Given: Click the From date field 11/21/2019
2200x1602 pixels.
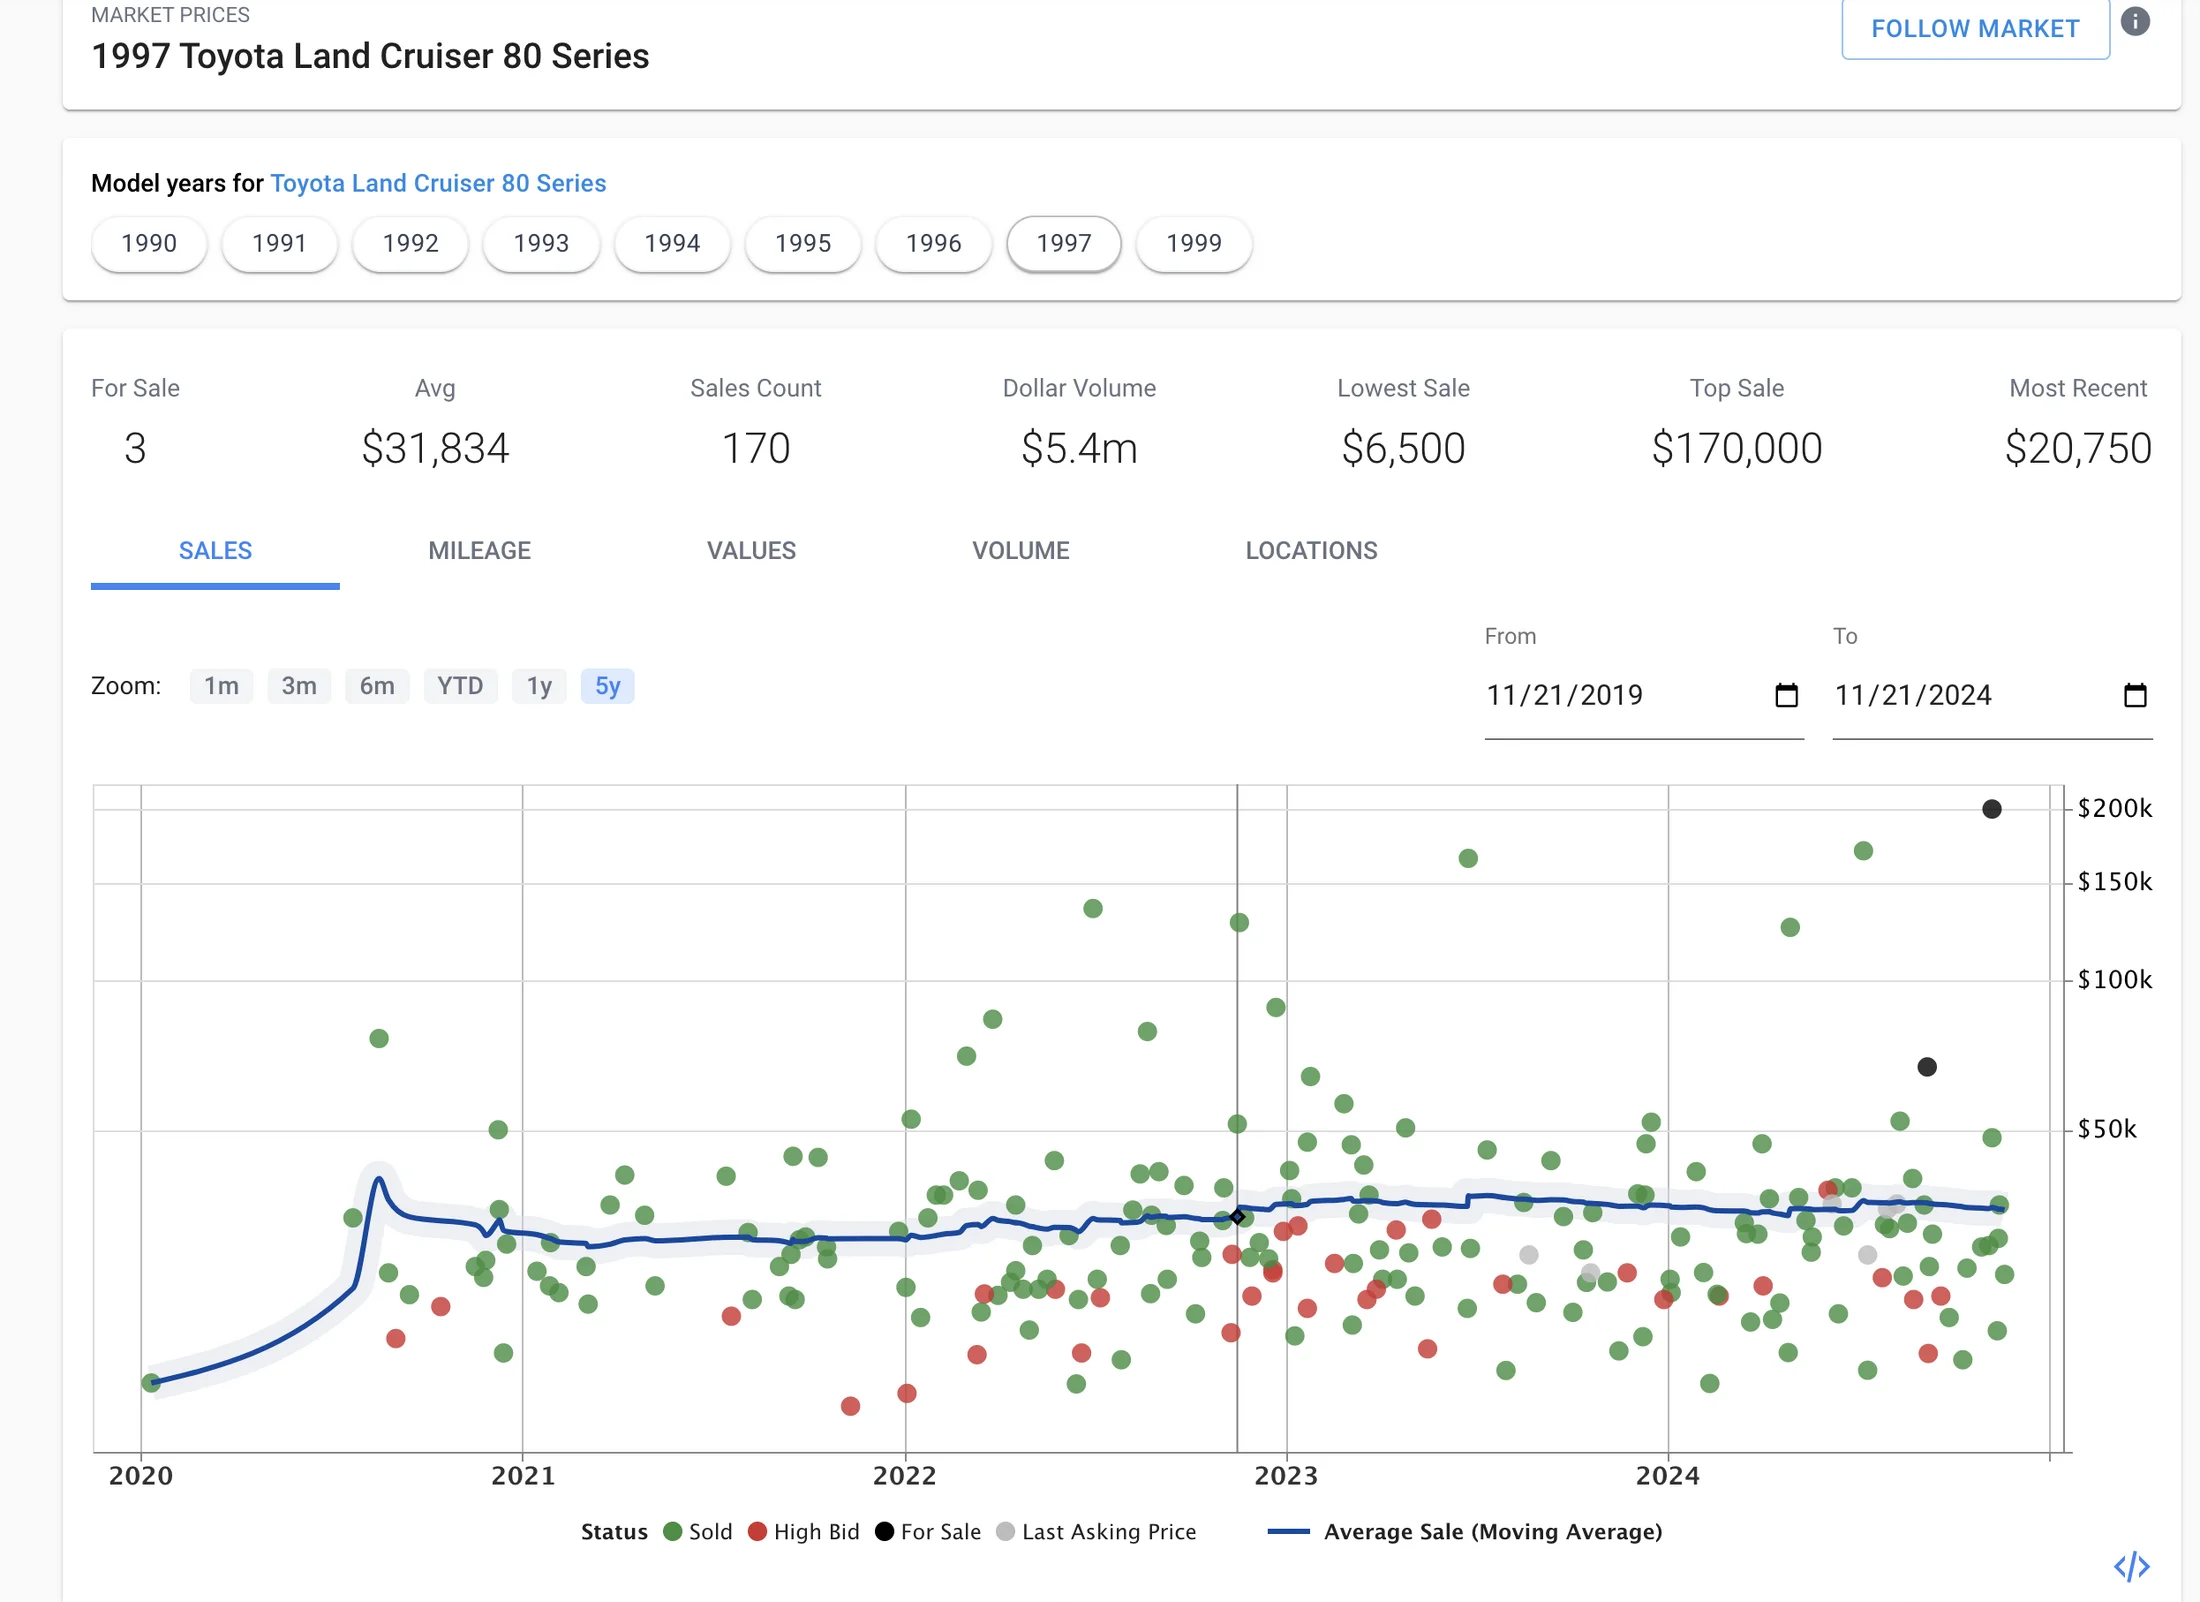Looking at the screenshot, I should pyautogui.click(x=1644, y=695).
